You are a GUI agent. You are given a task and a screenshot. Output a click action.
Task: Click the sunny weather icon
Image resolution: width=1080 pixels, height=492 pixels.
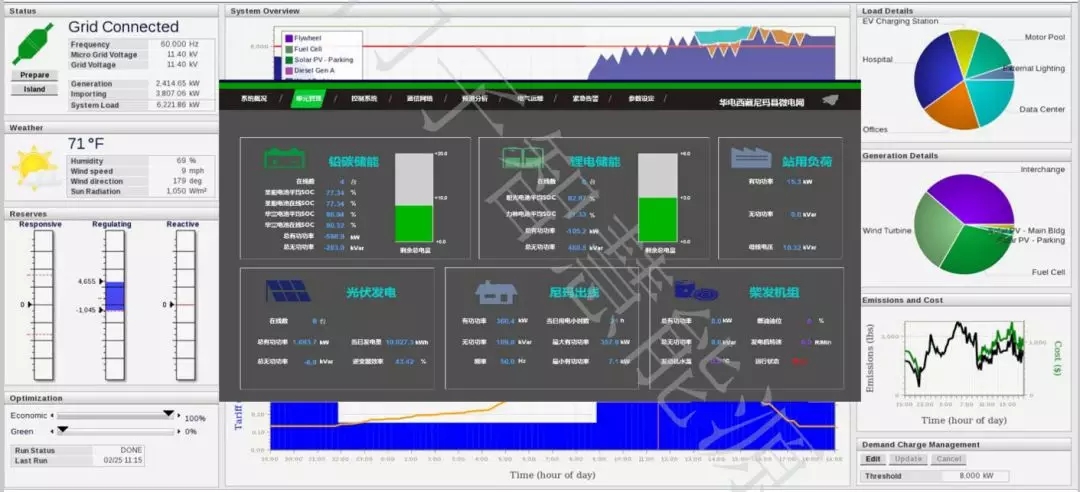33,165
